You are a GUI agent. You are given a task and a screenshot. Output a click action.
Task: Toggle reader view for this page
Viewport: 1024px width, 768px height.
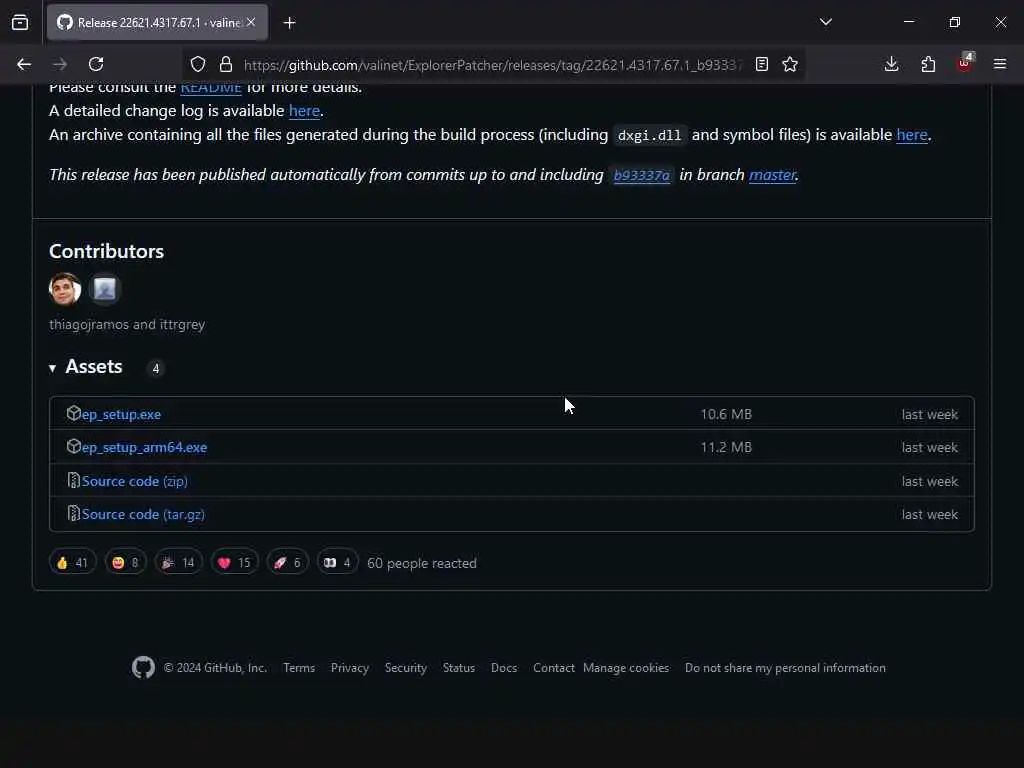761,64
